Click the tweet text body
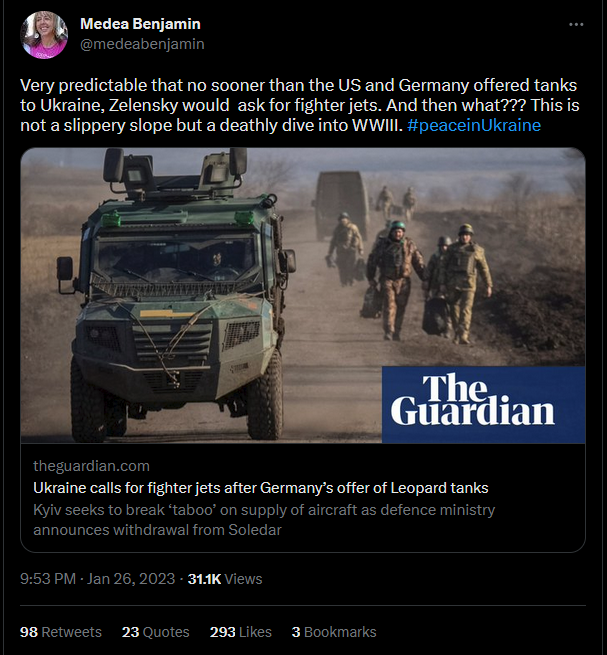Screen dimensions: 607x655 (300, 105)
